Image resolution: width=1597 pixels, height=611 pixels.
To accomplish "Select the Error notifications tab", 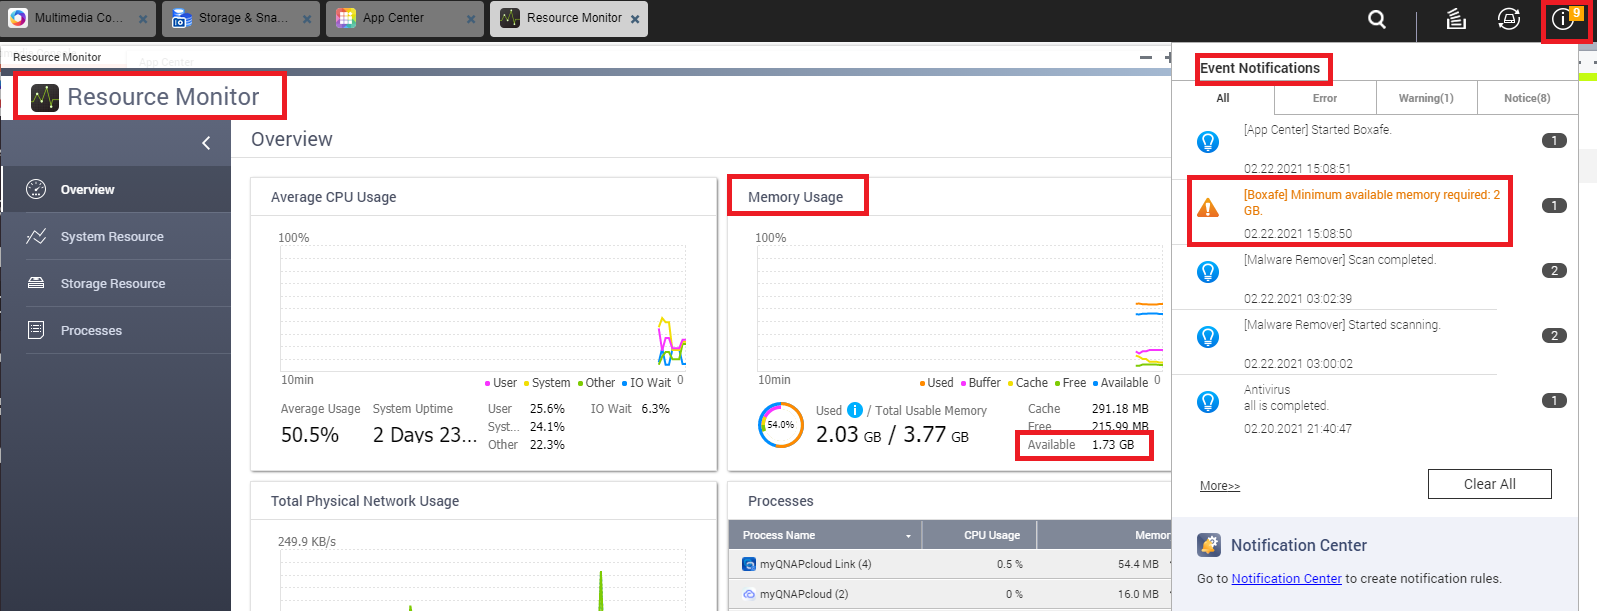I will pos(1325,98).
